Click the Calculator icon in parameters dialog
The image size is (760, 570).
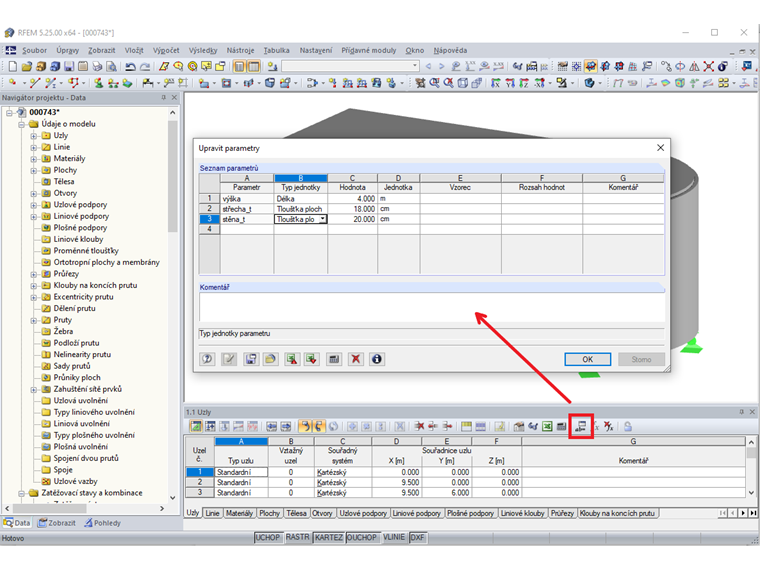point(334,359)
